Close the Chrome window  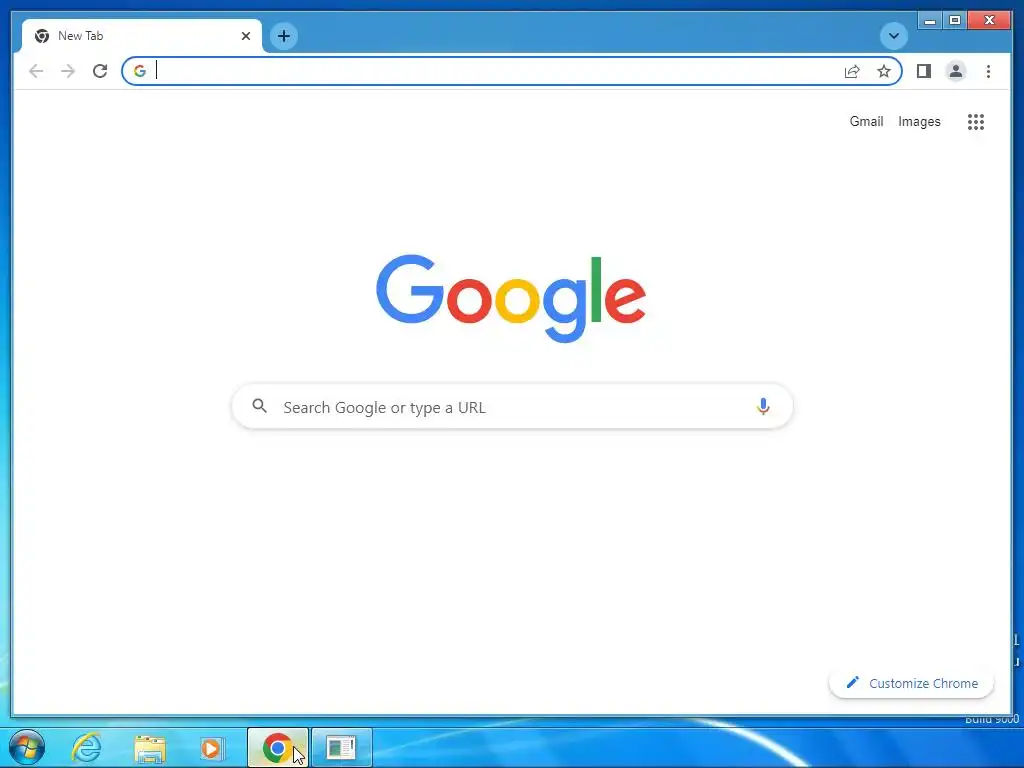pos(989,21)
